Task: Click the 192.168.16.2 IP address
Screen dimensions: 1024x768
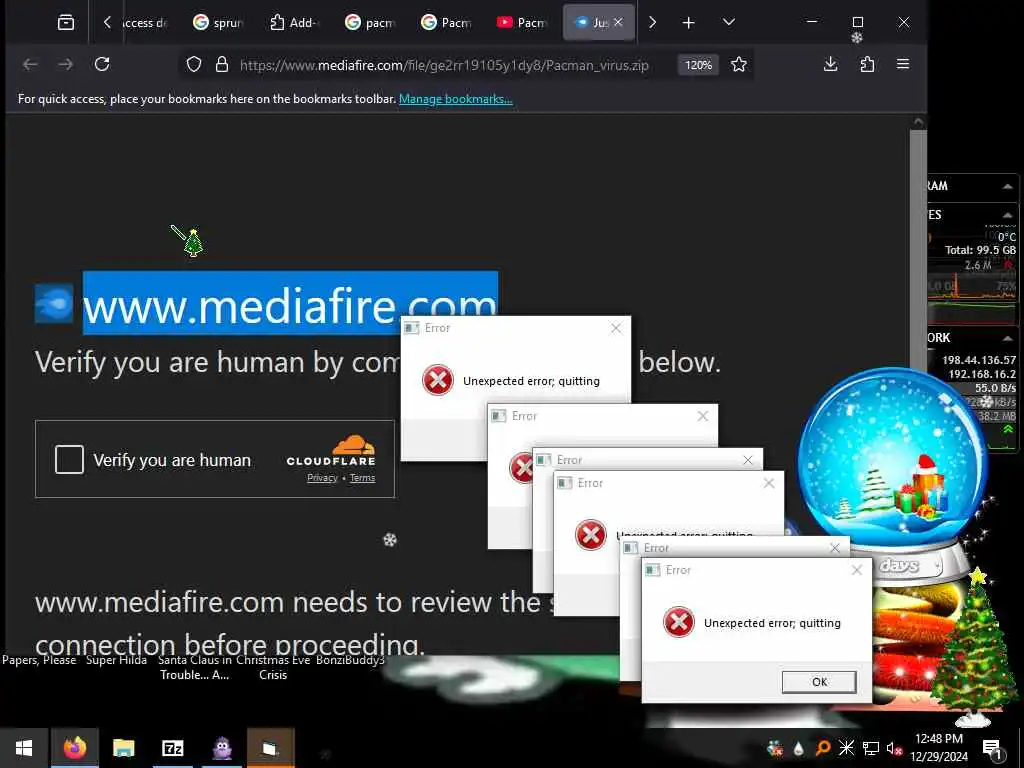Action: pos(982,374)
